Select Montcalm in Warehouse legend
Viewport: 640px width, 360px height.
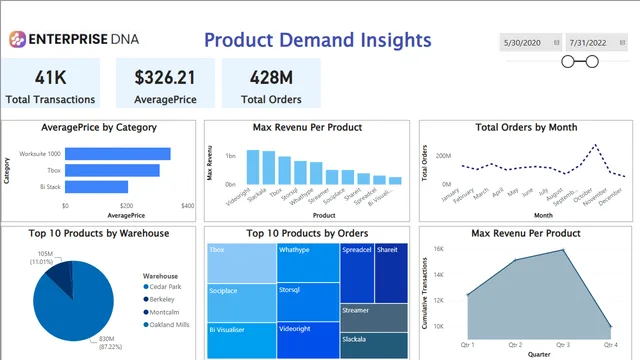tap(161, 312)
